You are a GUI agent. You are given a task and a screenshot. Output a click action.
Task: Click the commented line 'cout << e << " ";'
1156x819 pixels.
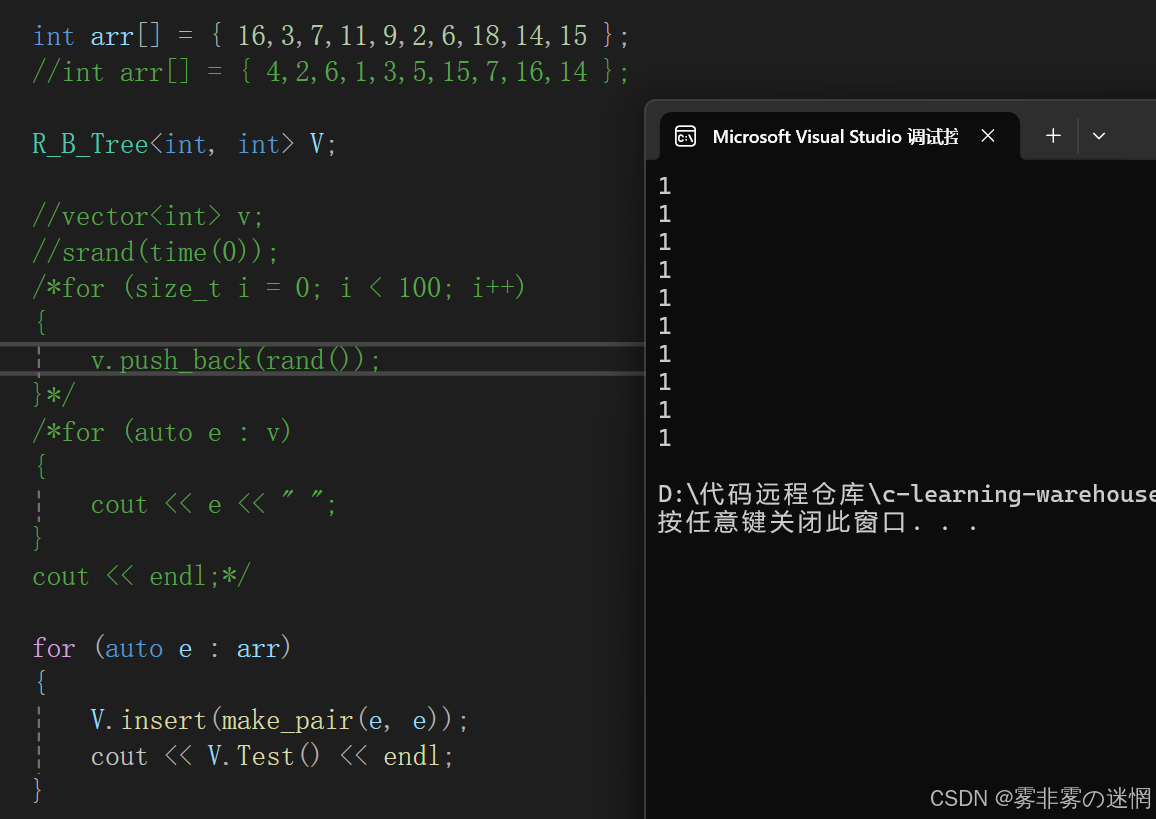[x=214, y=504]
